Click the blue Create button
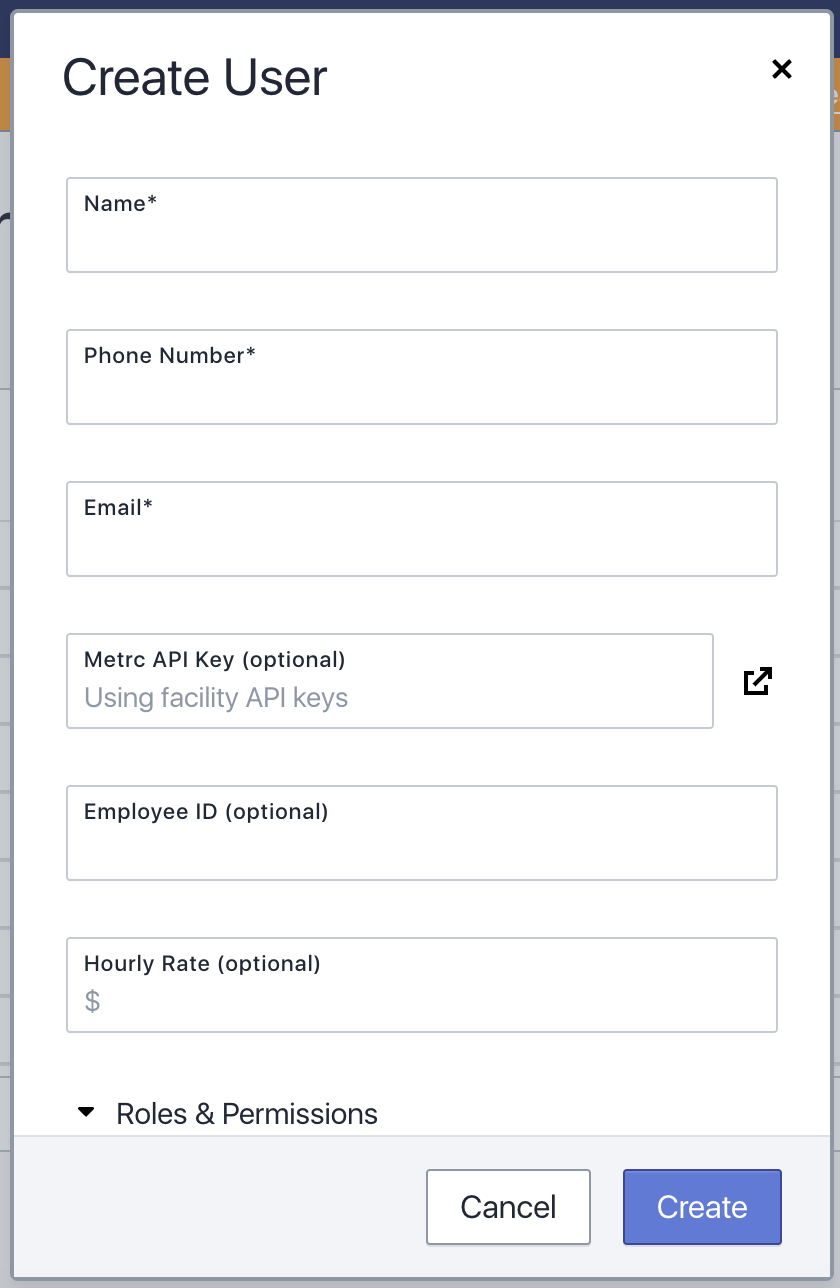Screen dimensions: 840x1288 tap(702, 1207)
